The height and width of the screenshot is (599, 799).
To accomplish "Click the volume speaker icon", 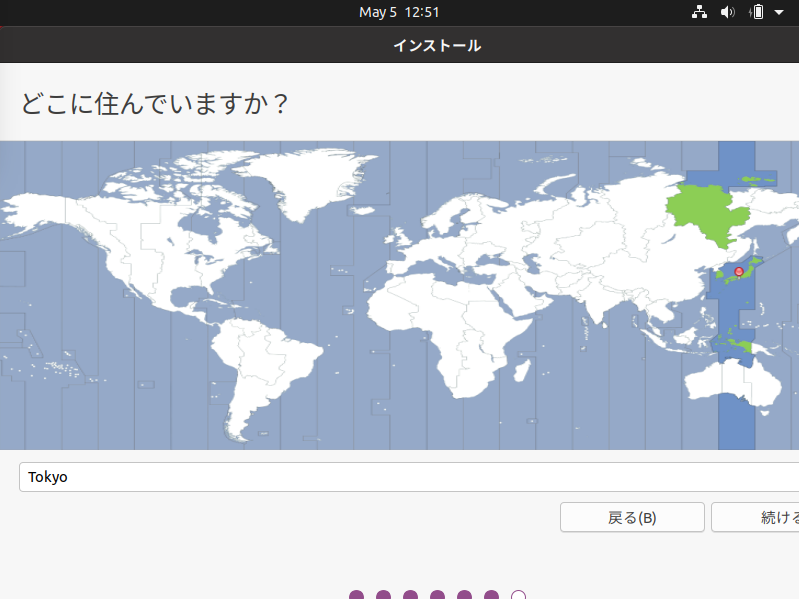I will point(728,12).
